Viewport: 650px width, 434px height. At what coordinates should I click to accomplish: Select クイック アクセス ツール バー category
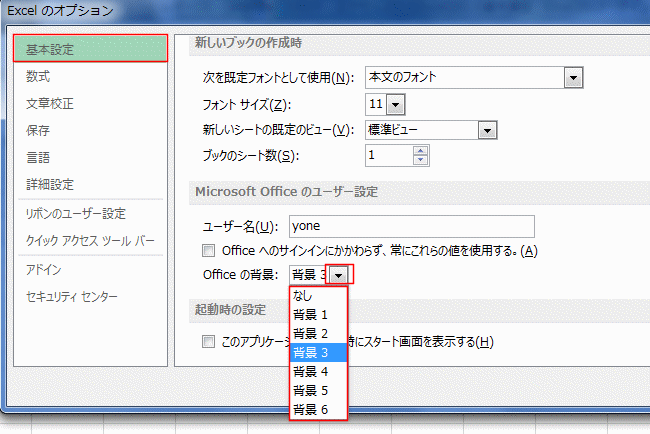(90, 240)
